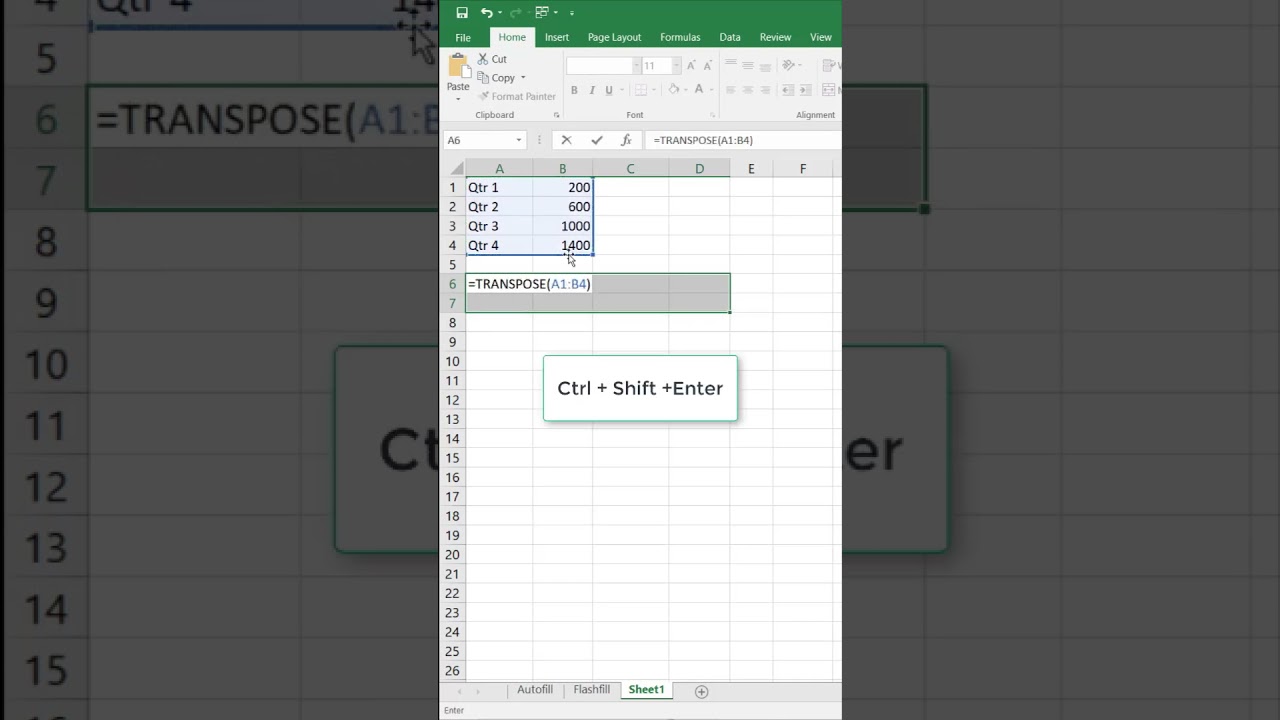Open the Page Layout tab
This screenshot has width=1280, height=720.
[614, 37]
